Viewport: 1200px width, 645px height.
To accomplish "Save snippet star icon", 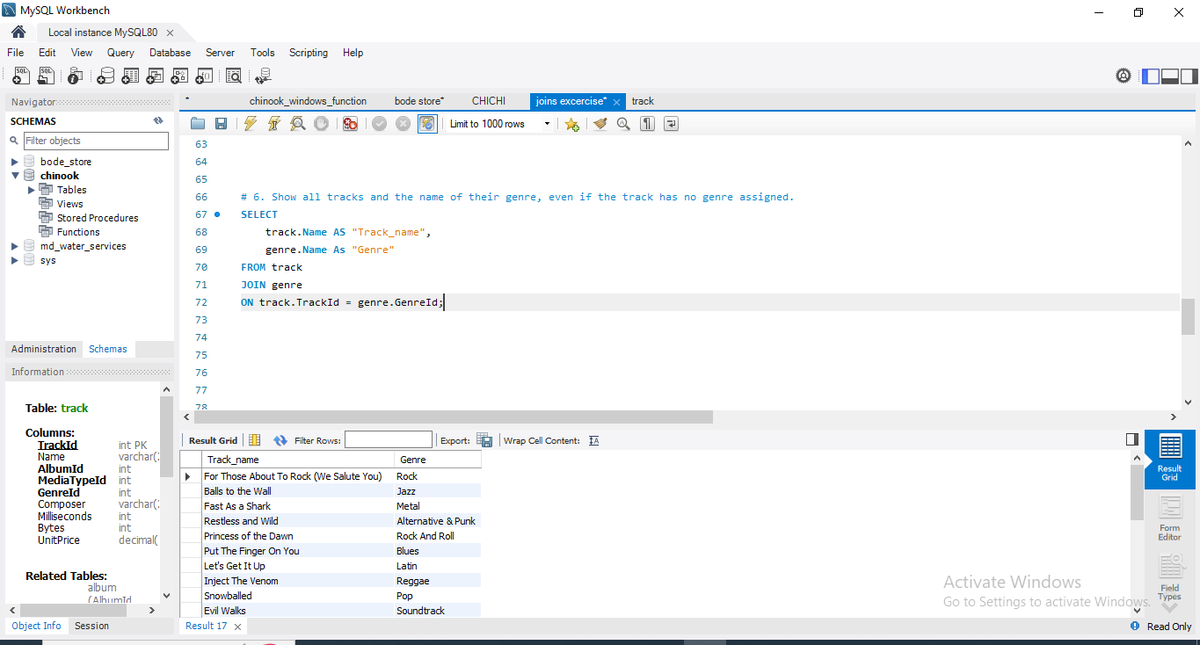I will [571, 124].
